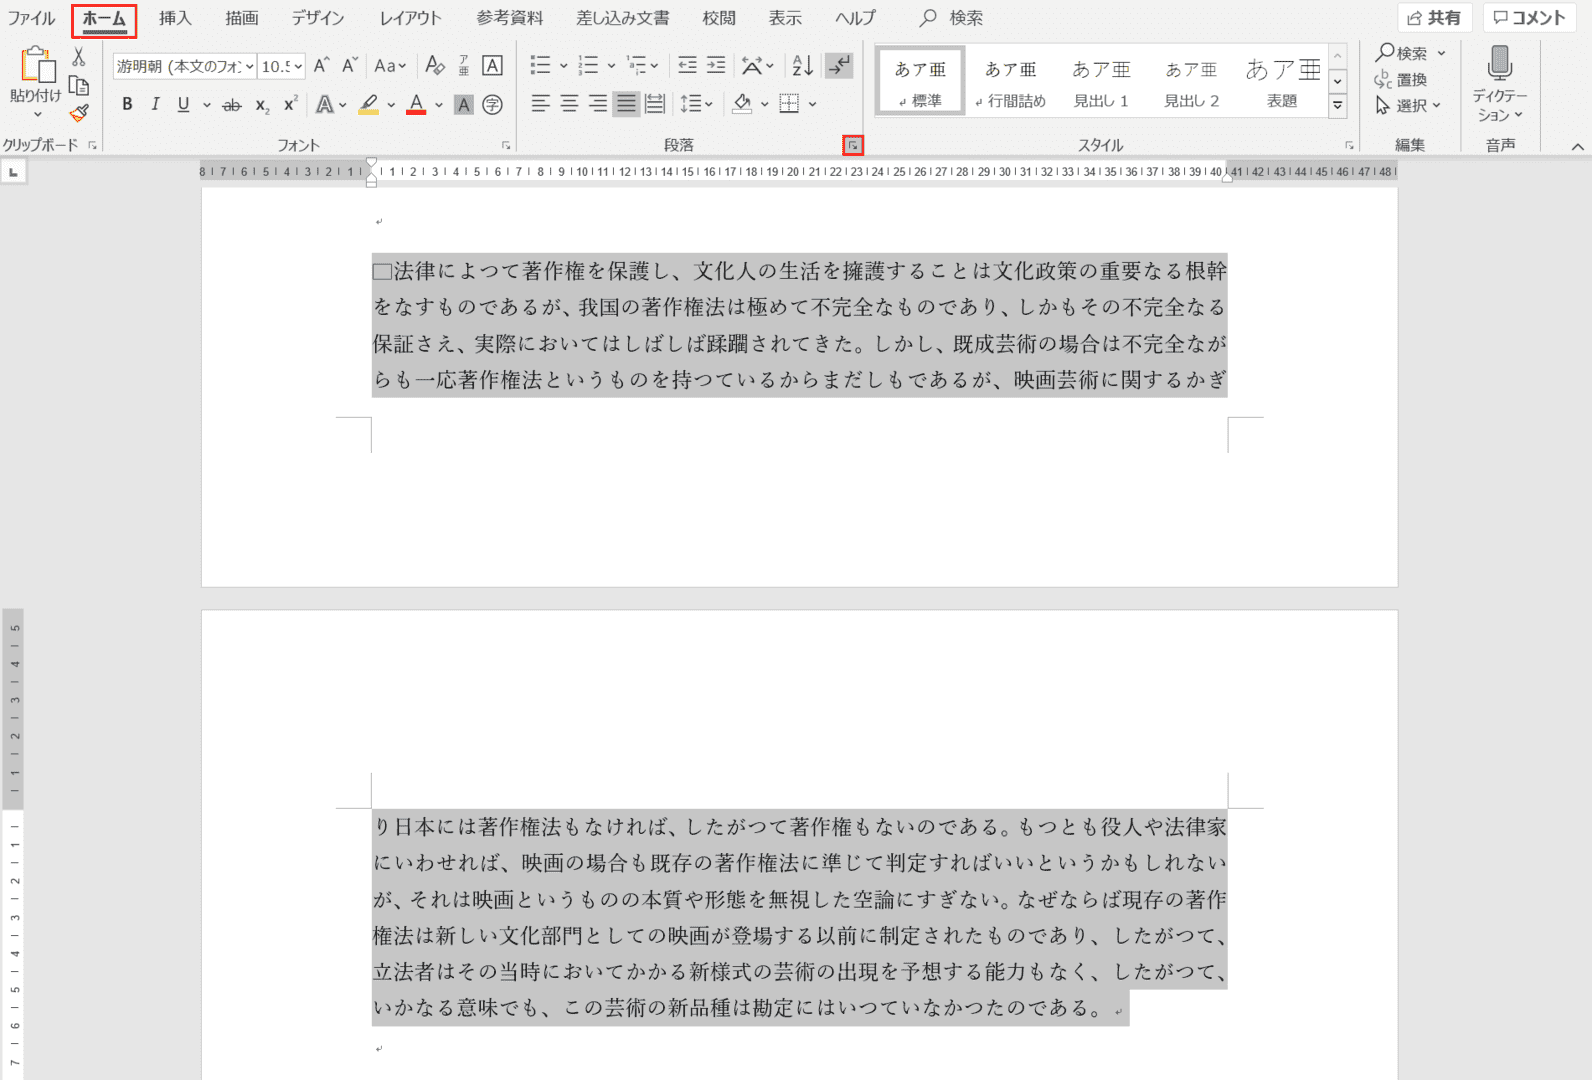Click the multilevel list icon

pyautogui.click(x=636, y=66)
